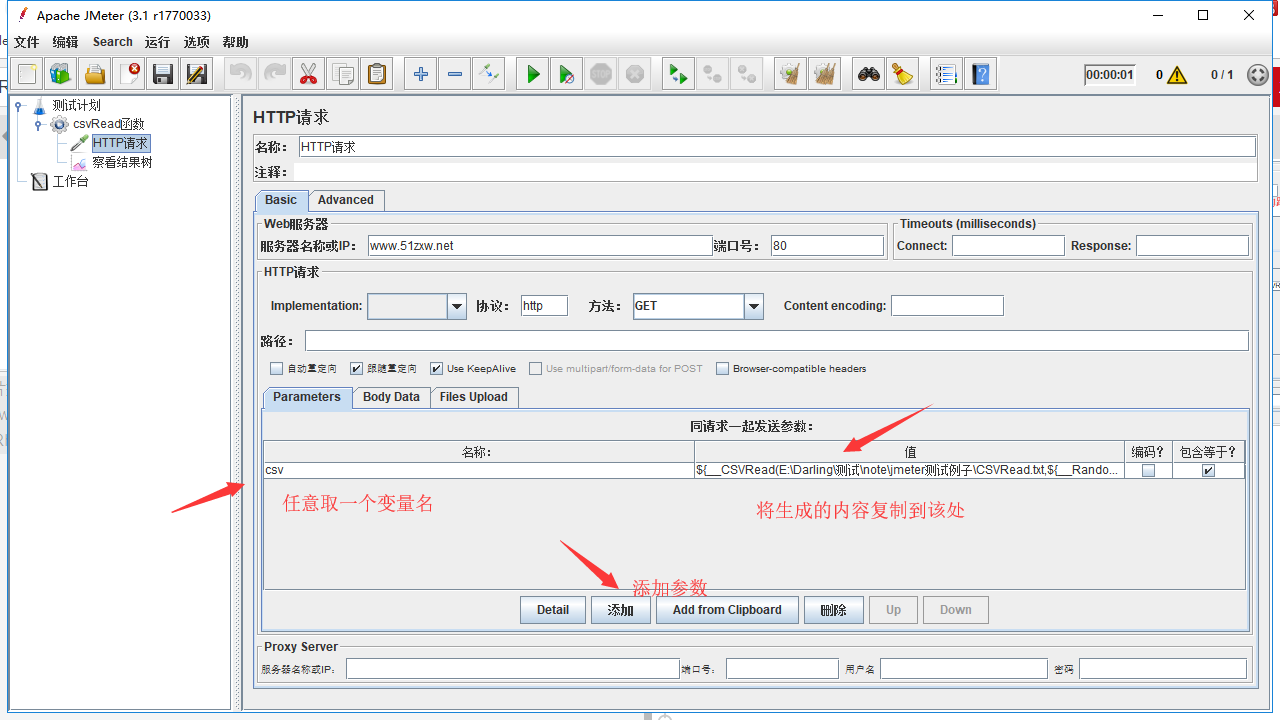Search the tree with binoculars icon
Image resolution: width=1280 pixels, height=720 pixels.
[x=869, y=74]
